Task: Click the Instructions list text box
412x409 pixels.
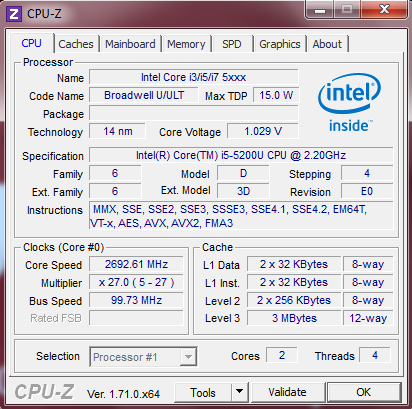Action: coord(241,216)
